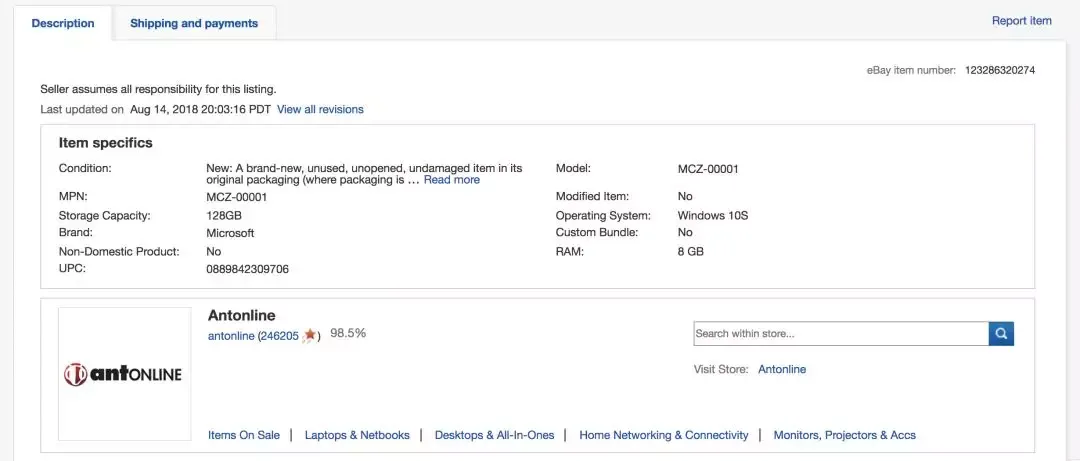View feedback score 246205

(280, 336)
